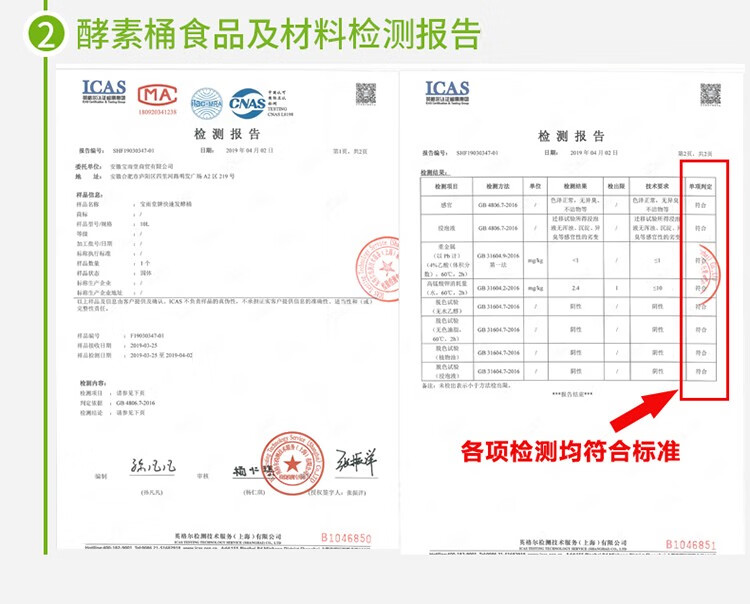Click the 检测结果 table header
The image size is (750, 604).
click(575, 187)
